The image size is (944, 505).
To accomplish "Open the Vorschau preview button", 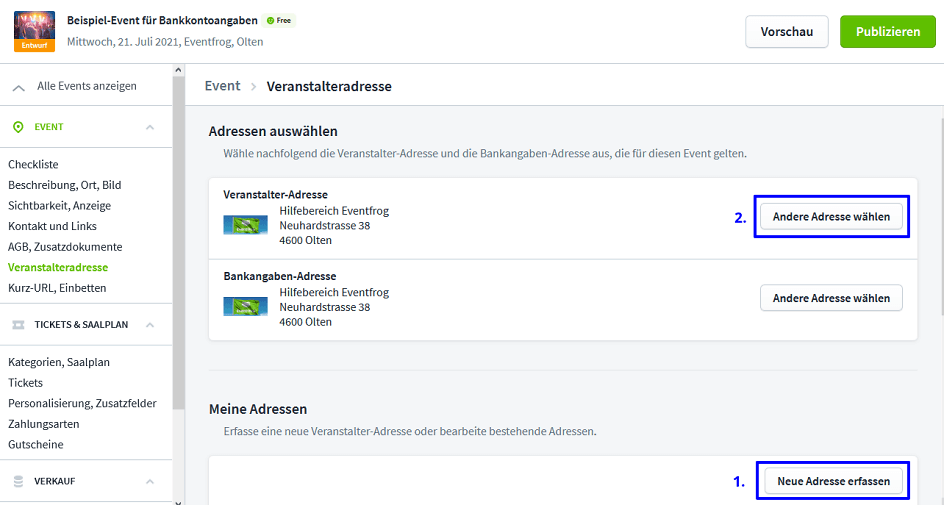I will [x=786, y=32].
